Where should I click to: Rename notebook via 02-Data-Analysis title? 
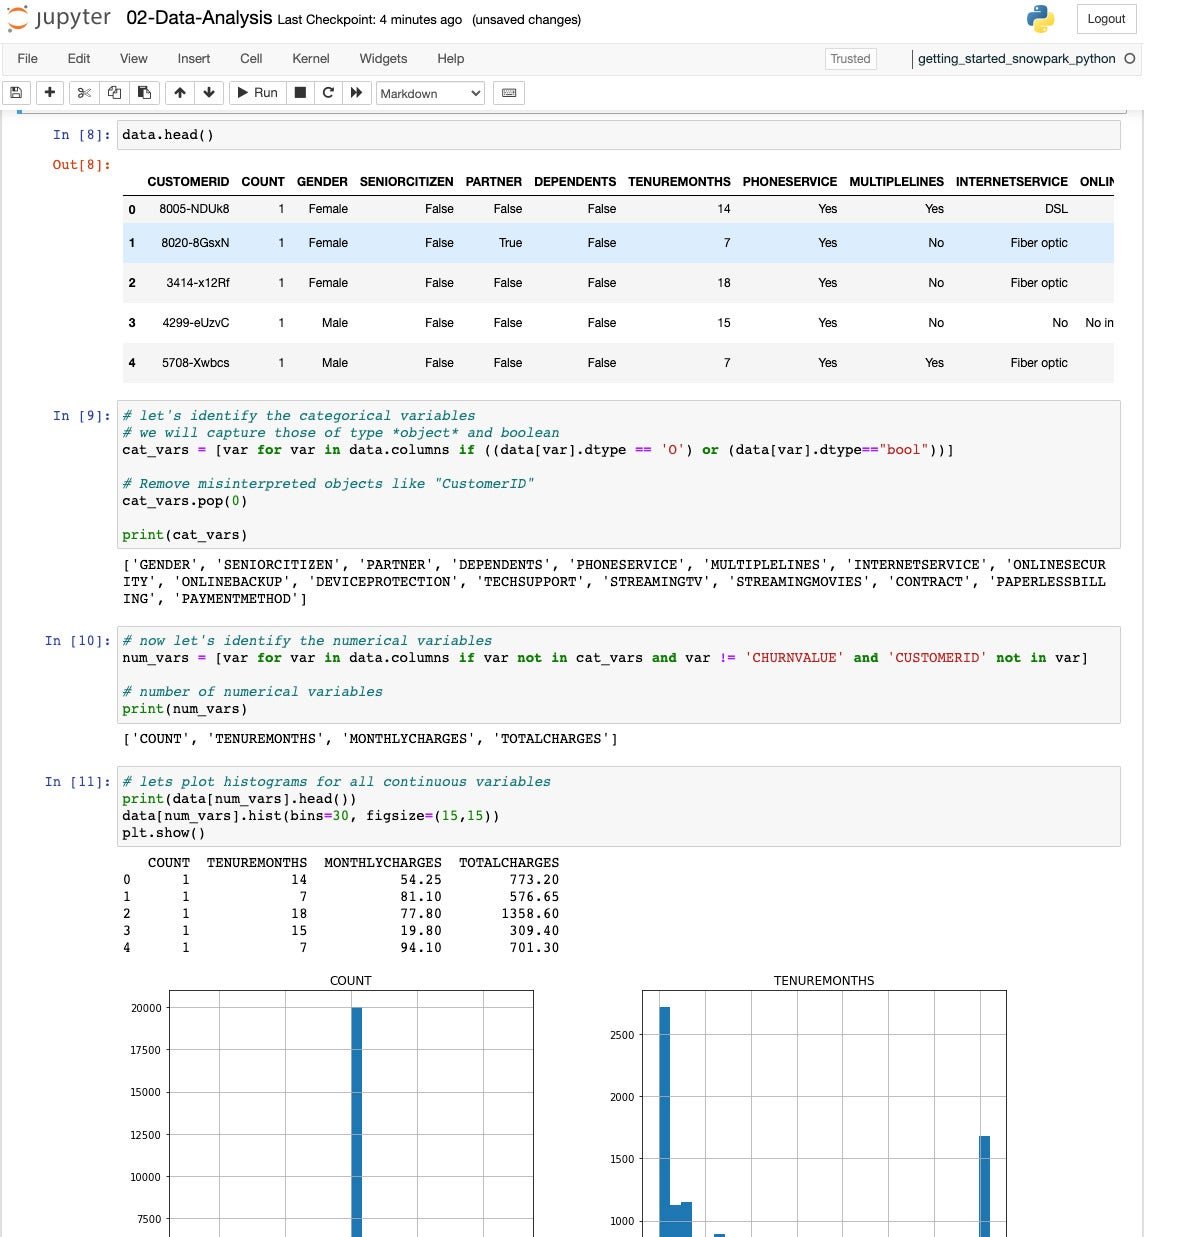pyautogui.click(x=199, y=19)
